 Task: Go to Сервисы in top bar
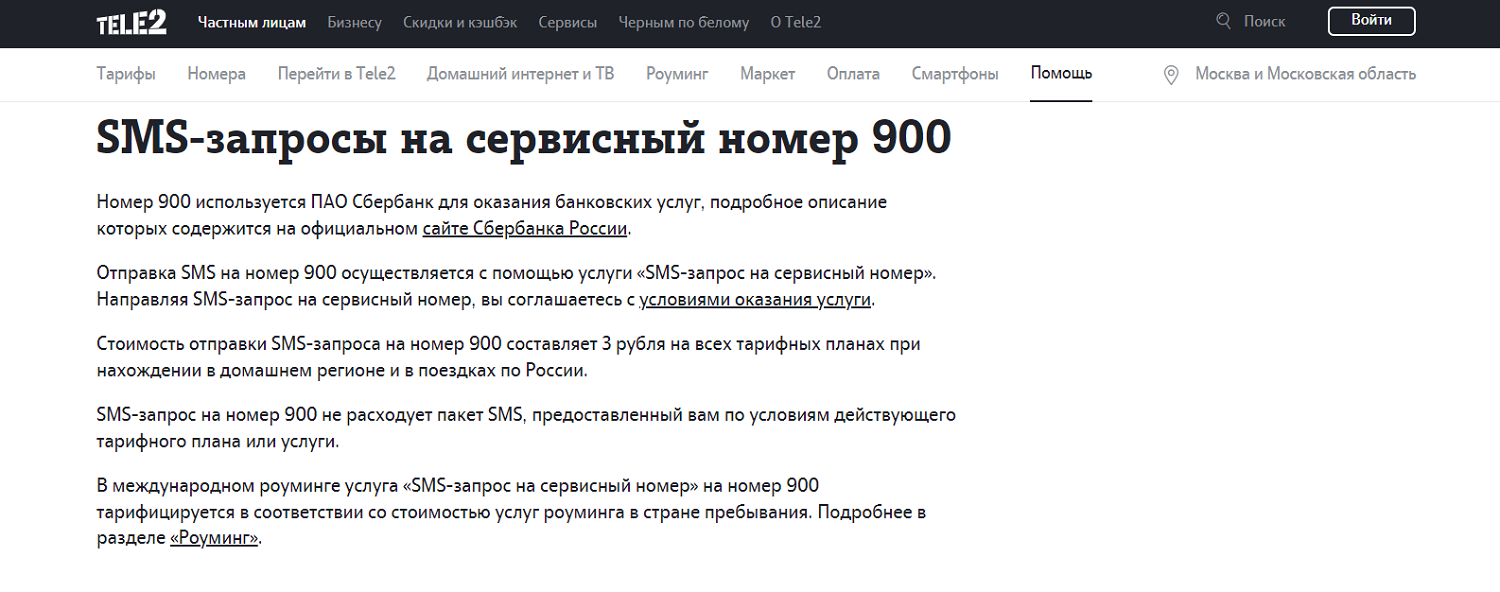(x=567, y=22)
